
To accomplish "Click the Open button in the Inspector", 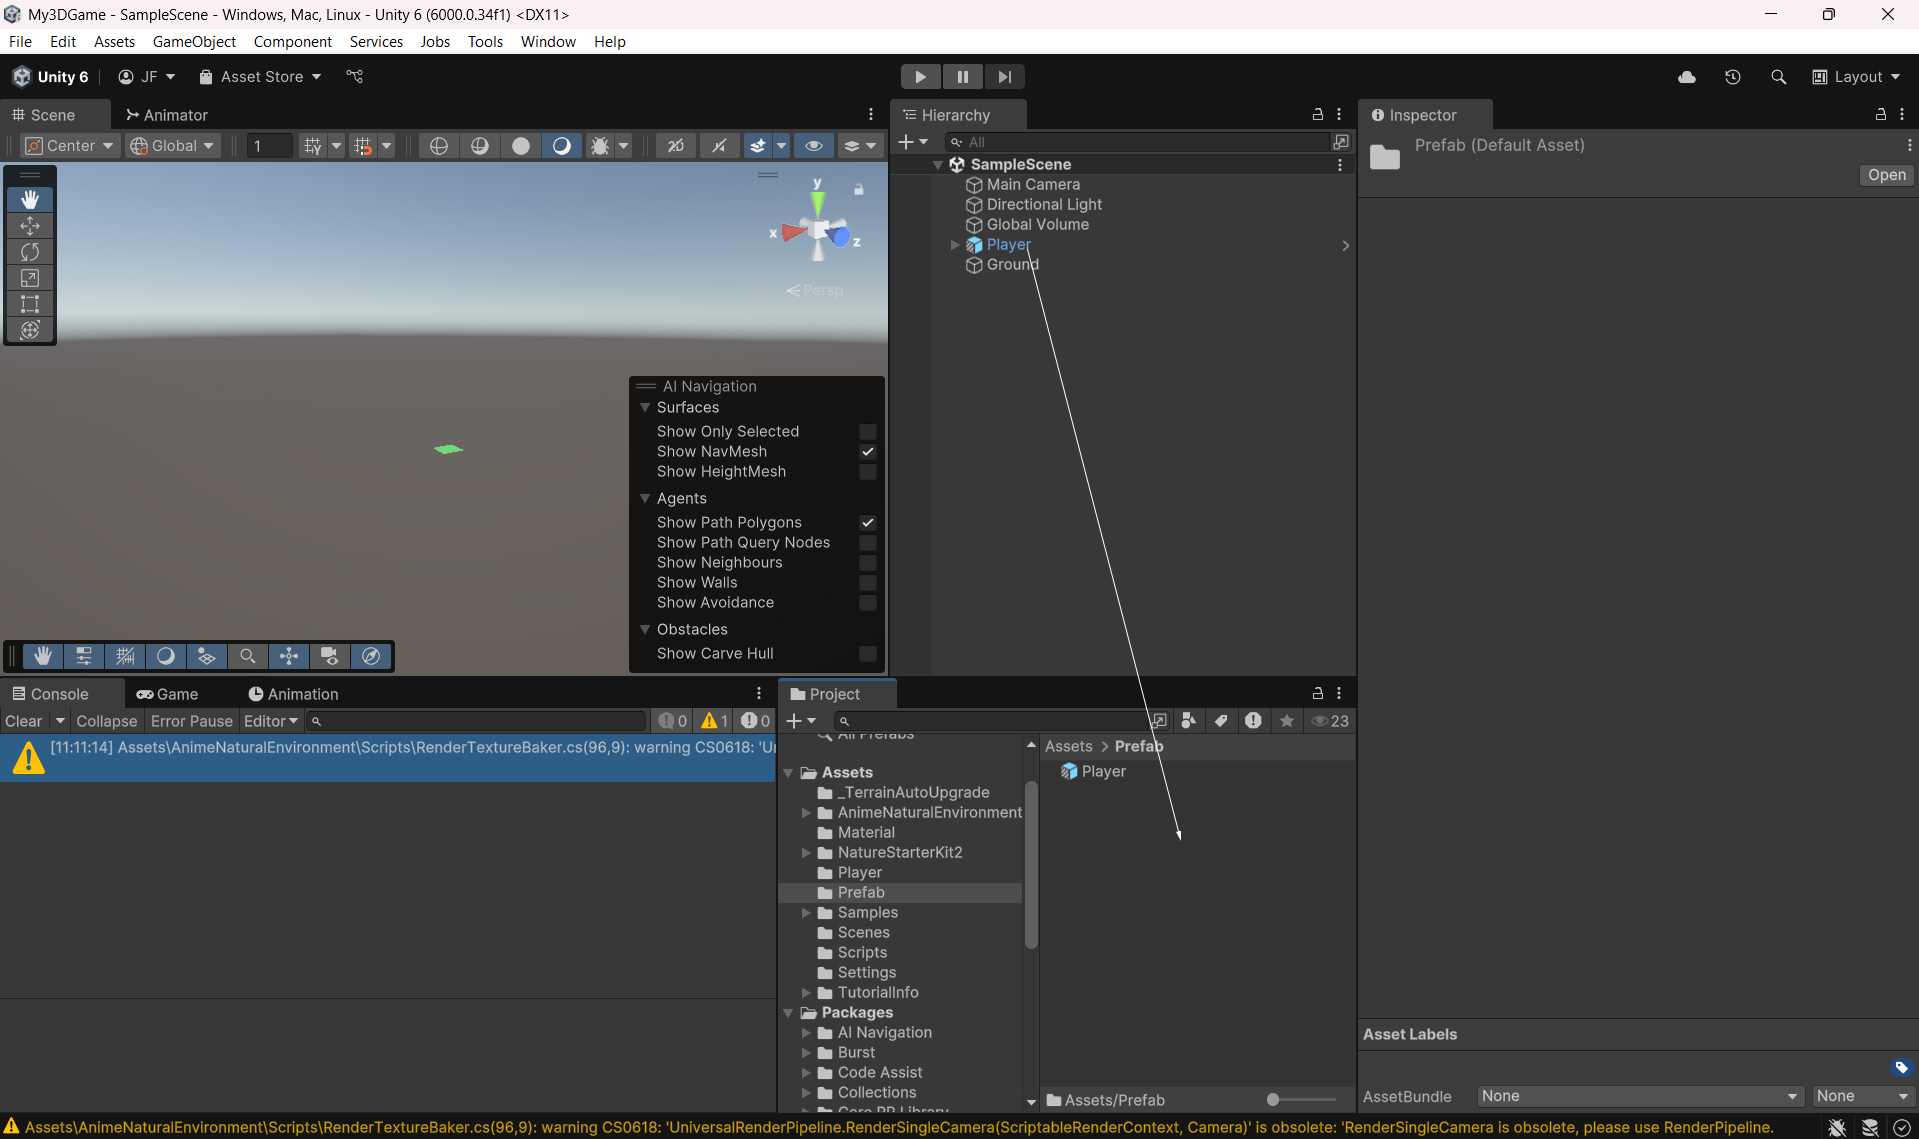I will [x=1885, y=175].
